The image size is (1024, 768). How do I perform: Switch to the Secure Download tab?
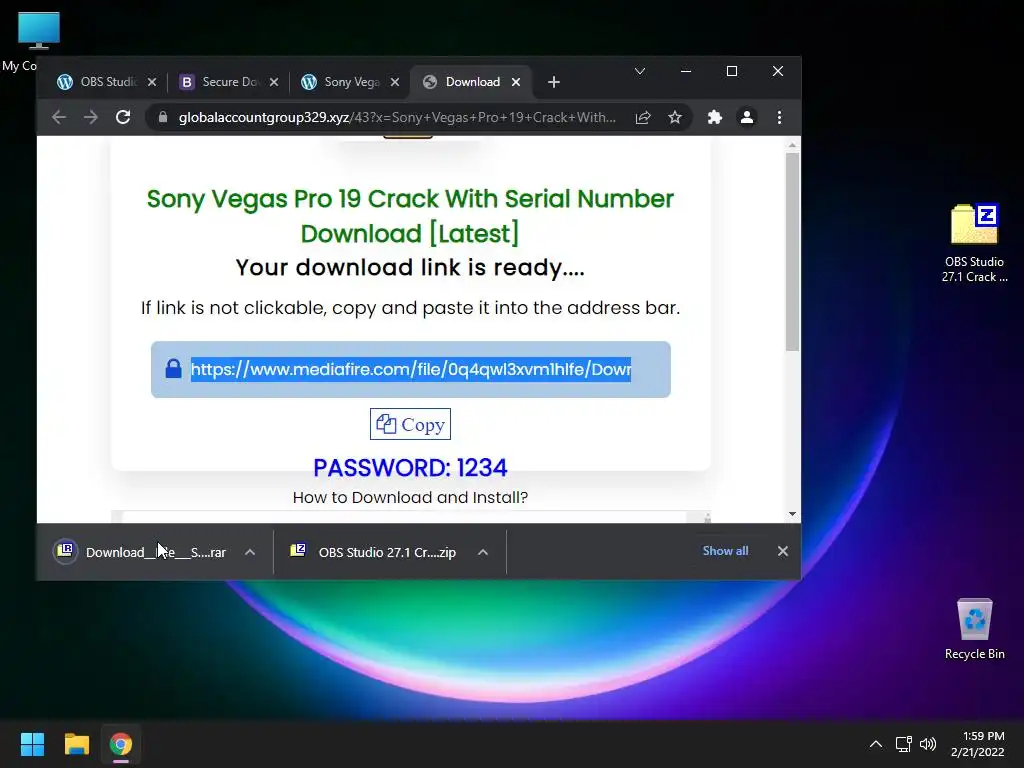click(x=231, y=82)
